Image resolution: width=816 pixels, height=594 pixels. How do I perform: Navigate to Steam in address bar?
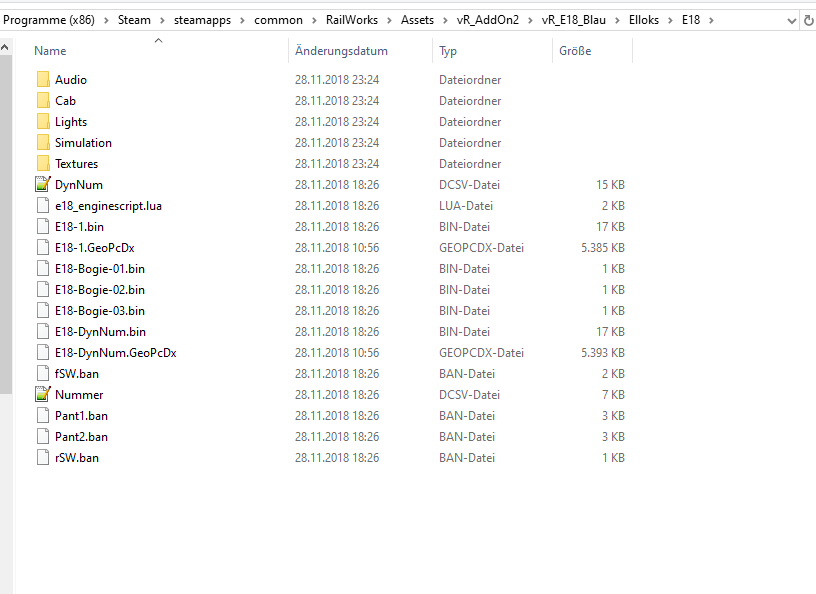(x=134, y=20)
